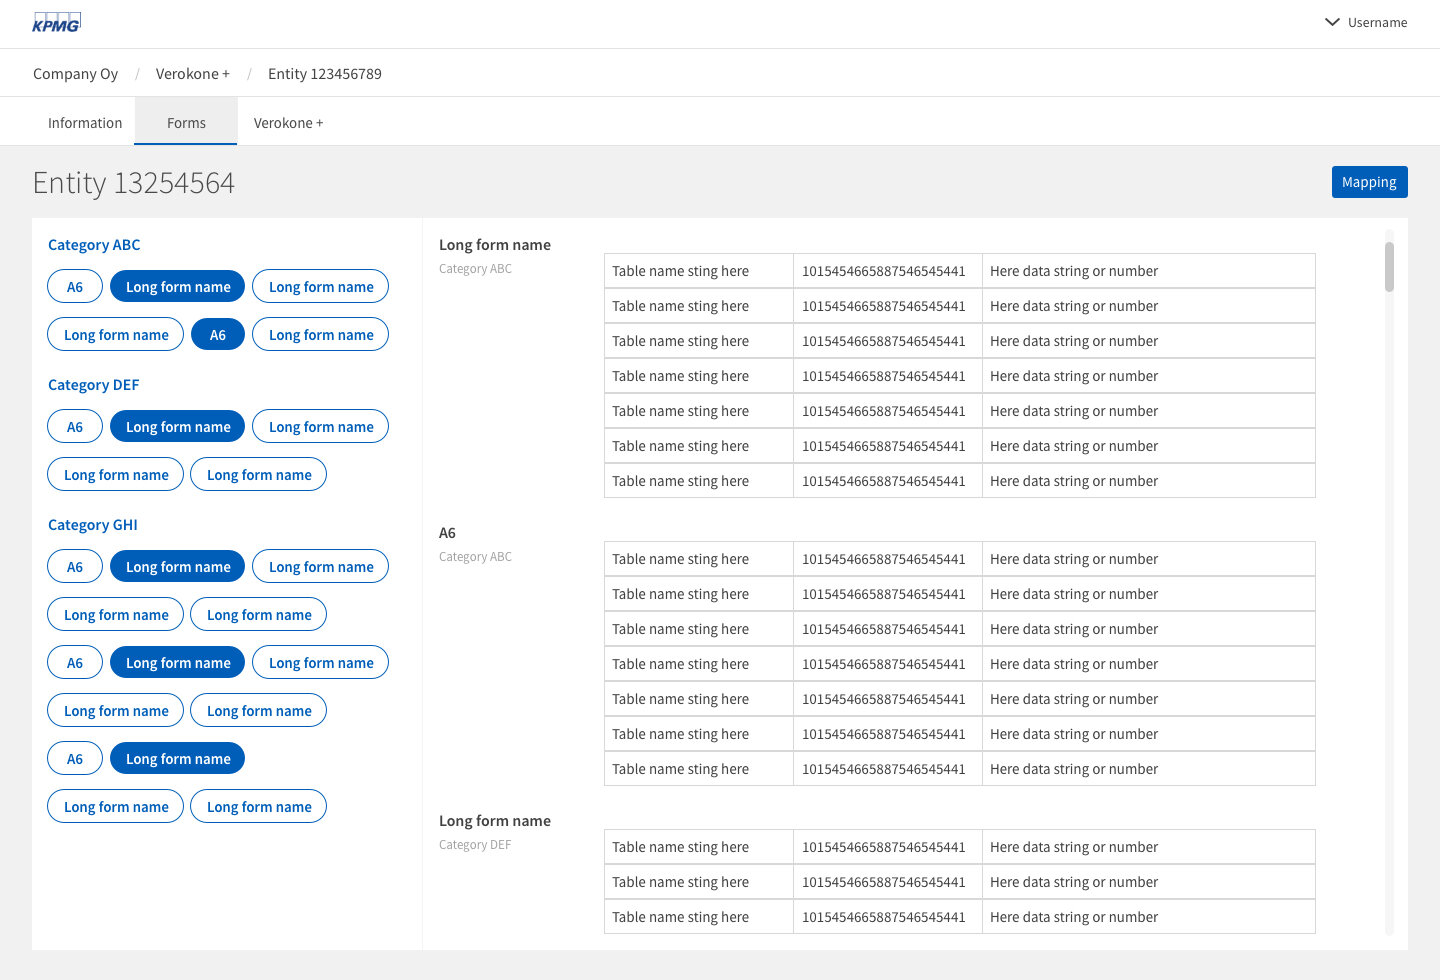Open the Verokone + breadcrumb link

192,74
